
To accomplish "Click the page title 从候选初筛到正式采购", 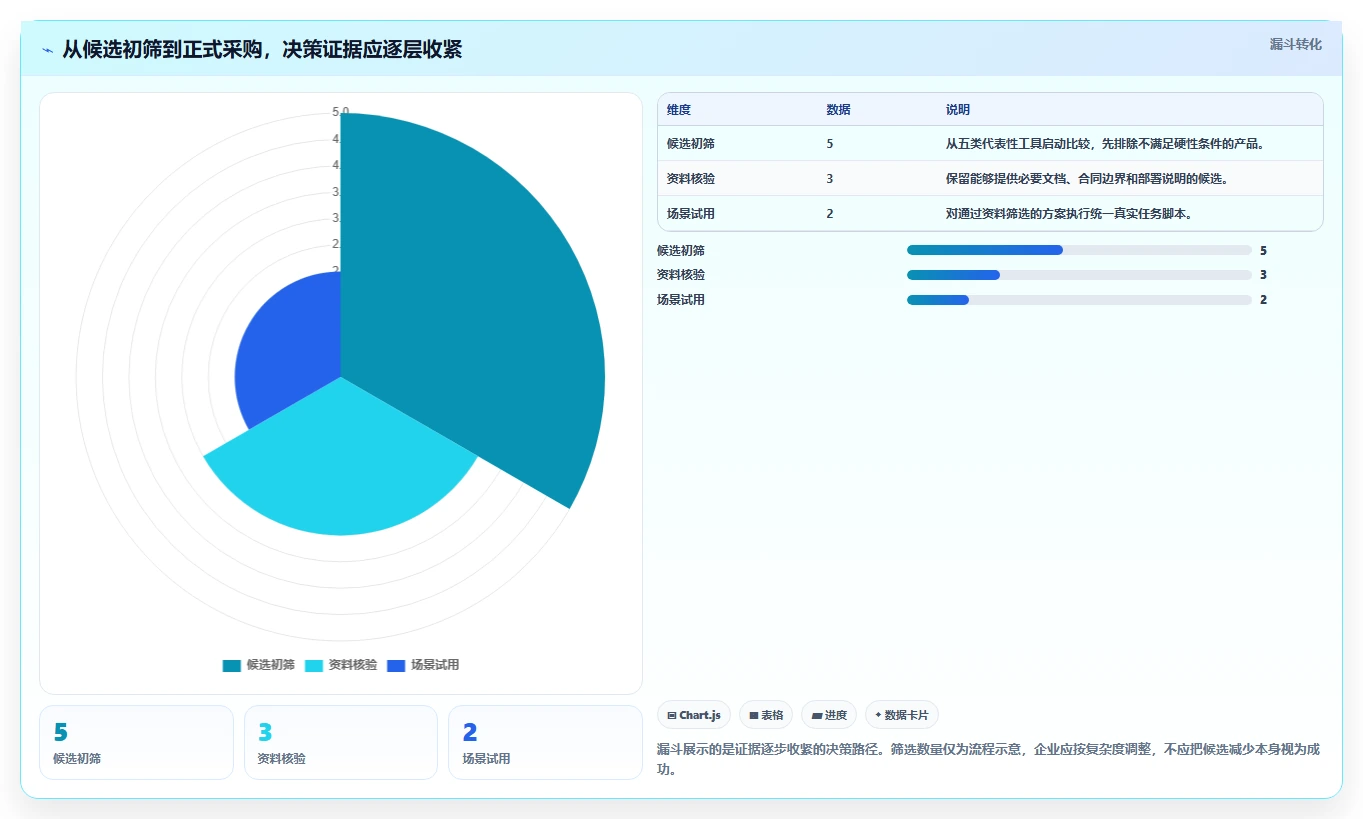I will tap(262, 50).
